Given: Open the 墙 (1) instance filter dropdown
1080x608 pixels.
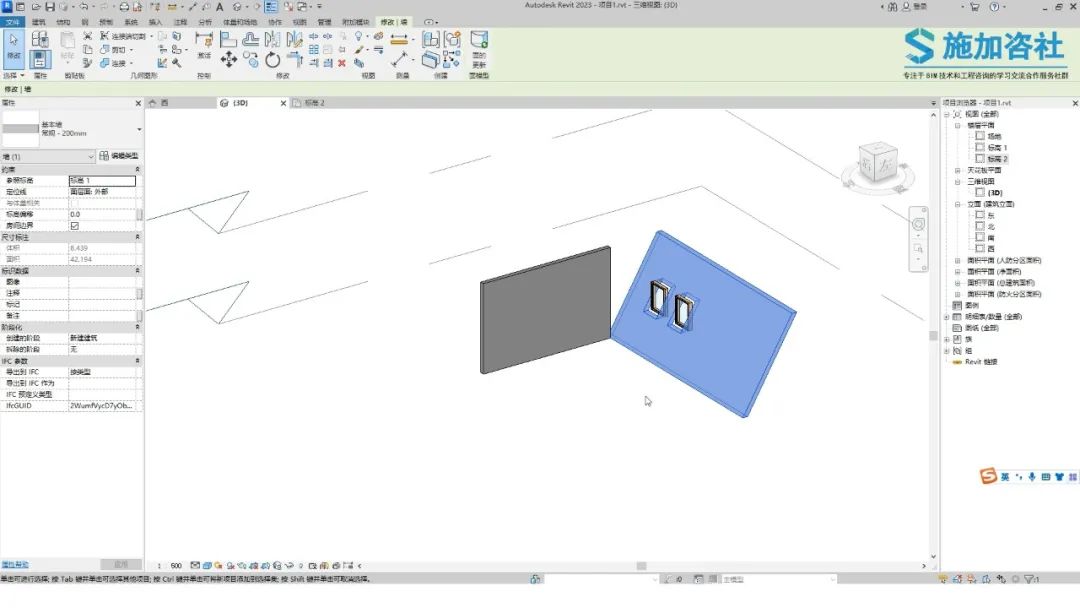Looking at the screenshot, I should 48,157.
